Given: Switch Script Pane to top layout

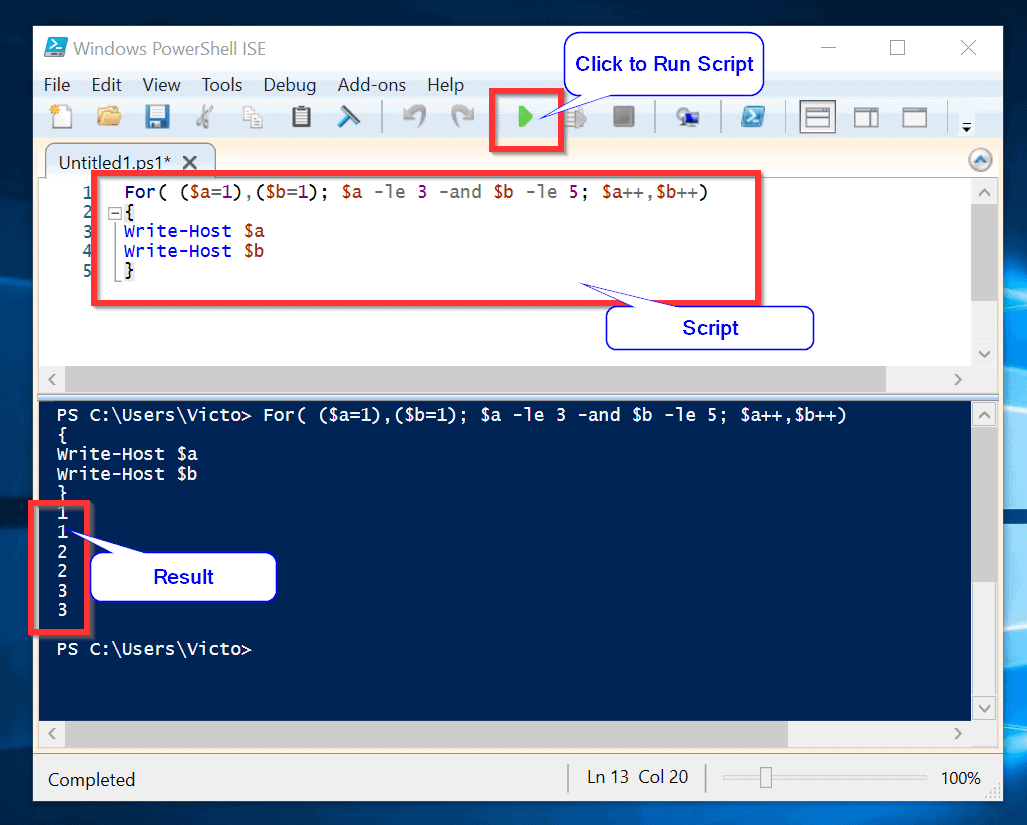Looking at the screenshot, I should (x=817, y=116).
